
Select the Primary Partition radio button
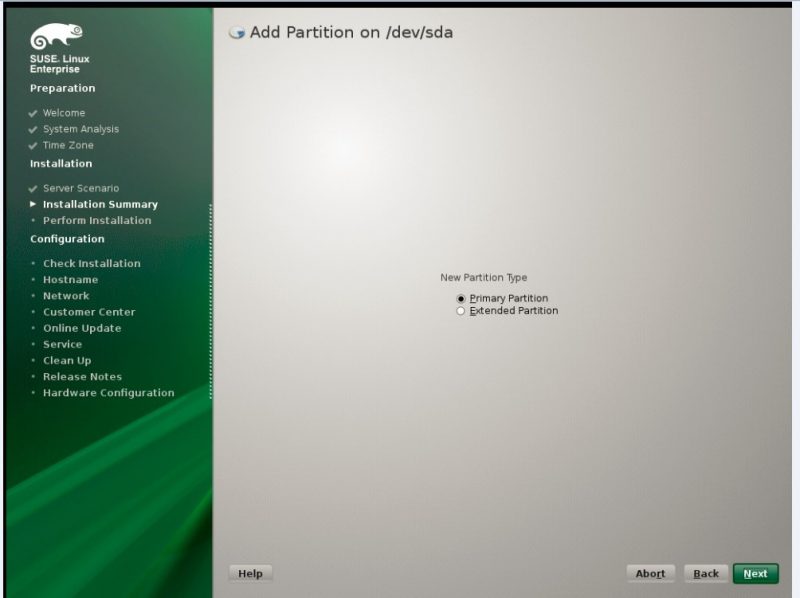[461, 299]
